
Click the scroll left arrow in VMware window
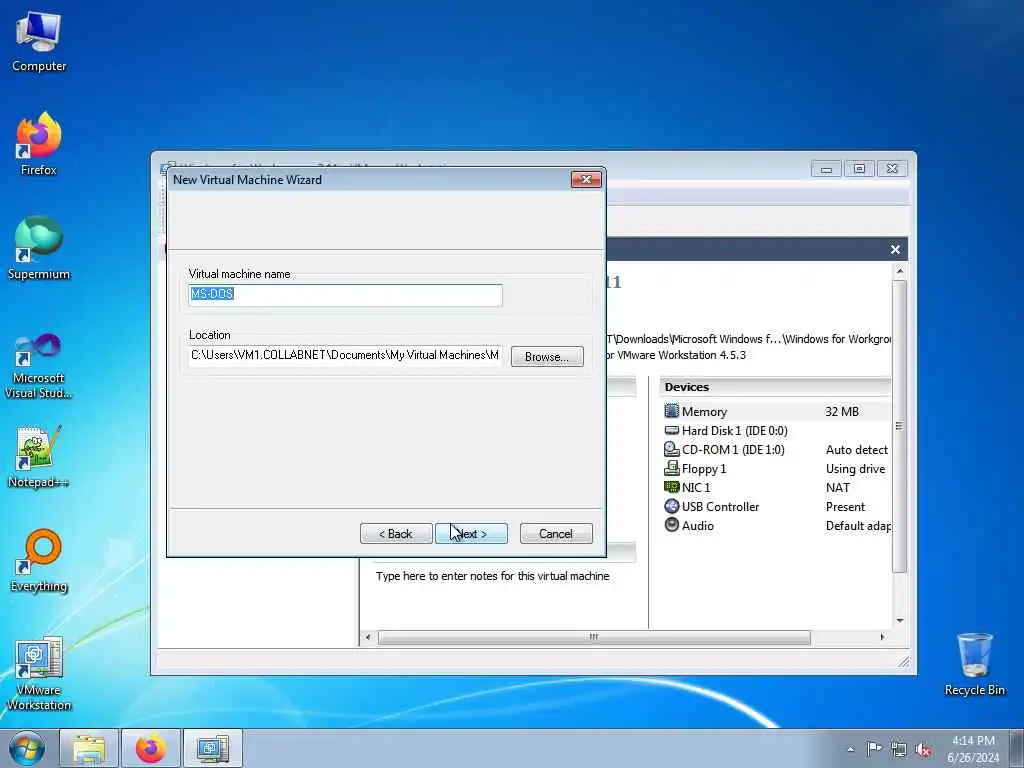click(368, 637)
